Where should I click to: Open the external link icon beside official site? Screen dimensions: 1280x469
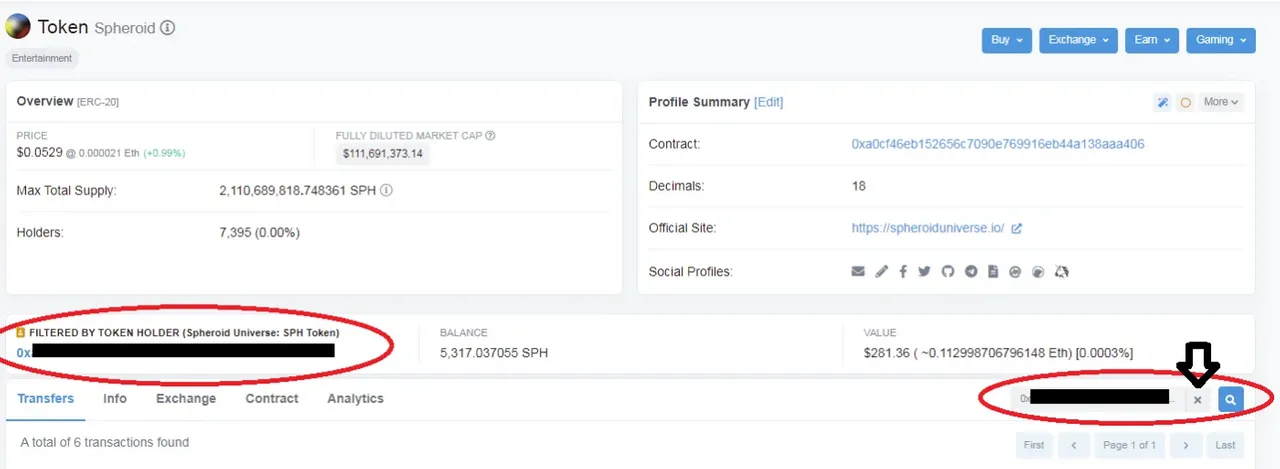coord(1017,229)
